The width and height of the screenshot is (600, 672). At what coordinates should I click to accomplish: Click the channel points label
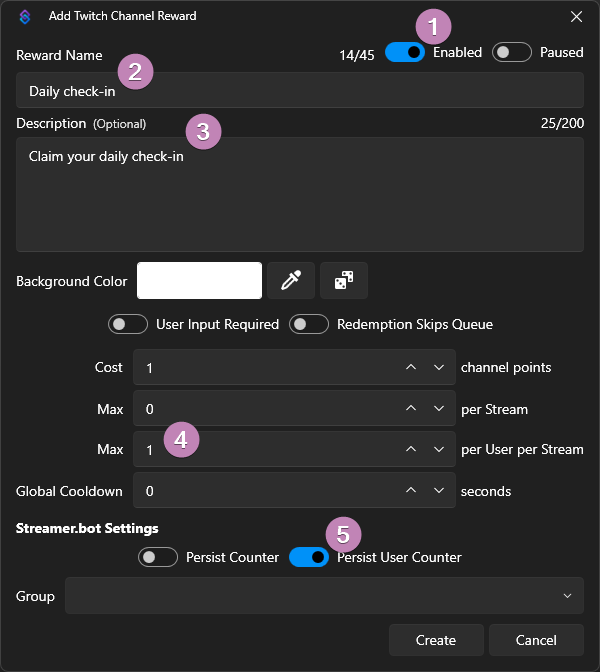(x=506, y=367)
